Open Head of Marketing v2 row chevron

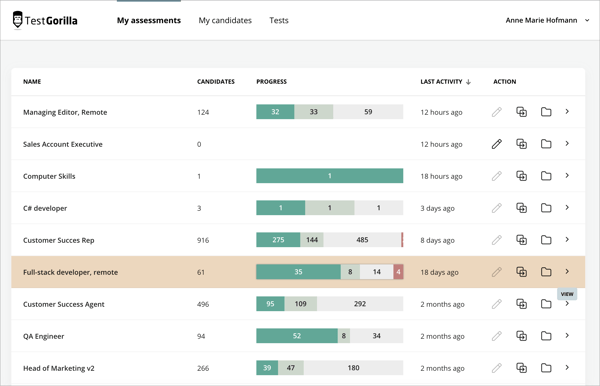(x=567, y=368)
